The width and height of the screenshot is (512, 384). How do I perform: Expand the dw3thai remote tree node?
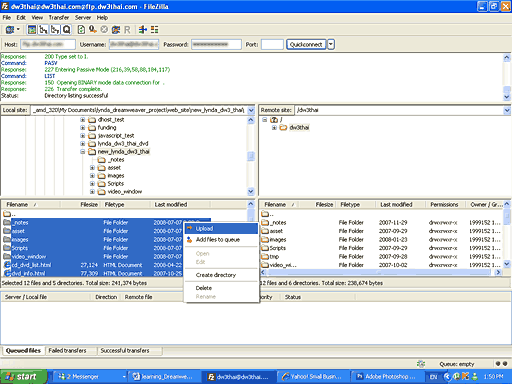(274, 128)
